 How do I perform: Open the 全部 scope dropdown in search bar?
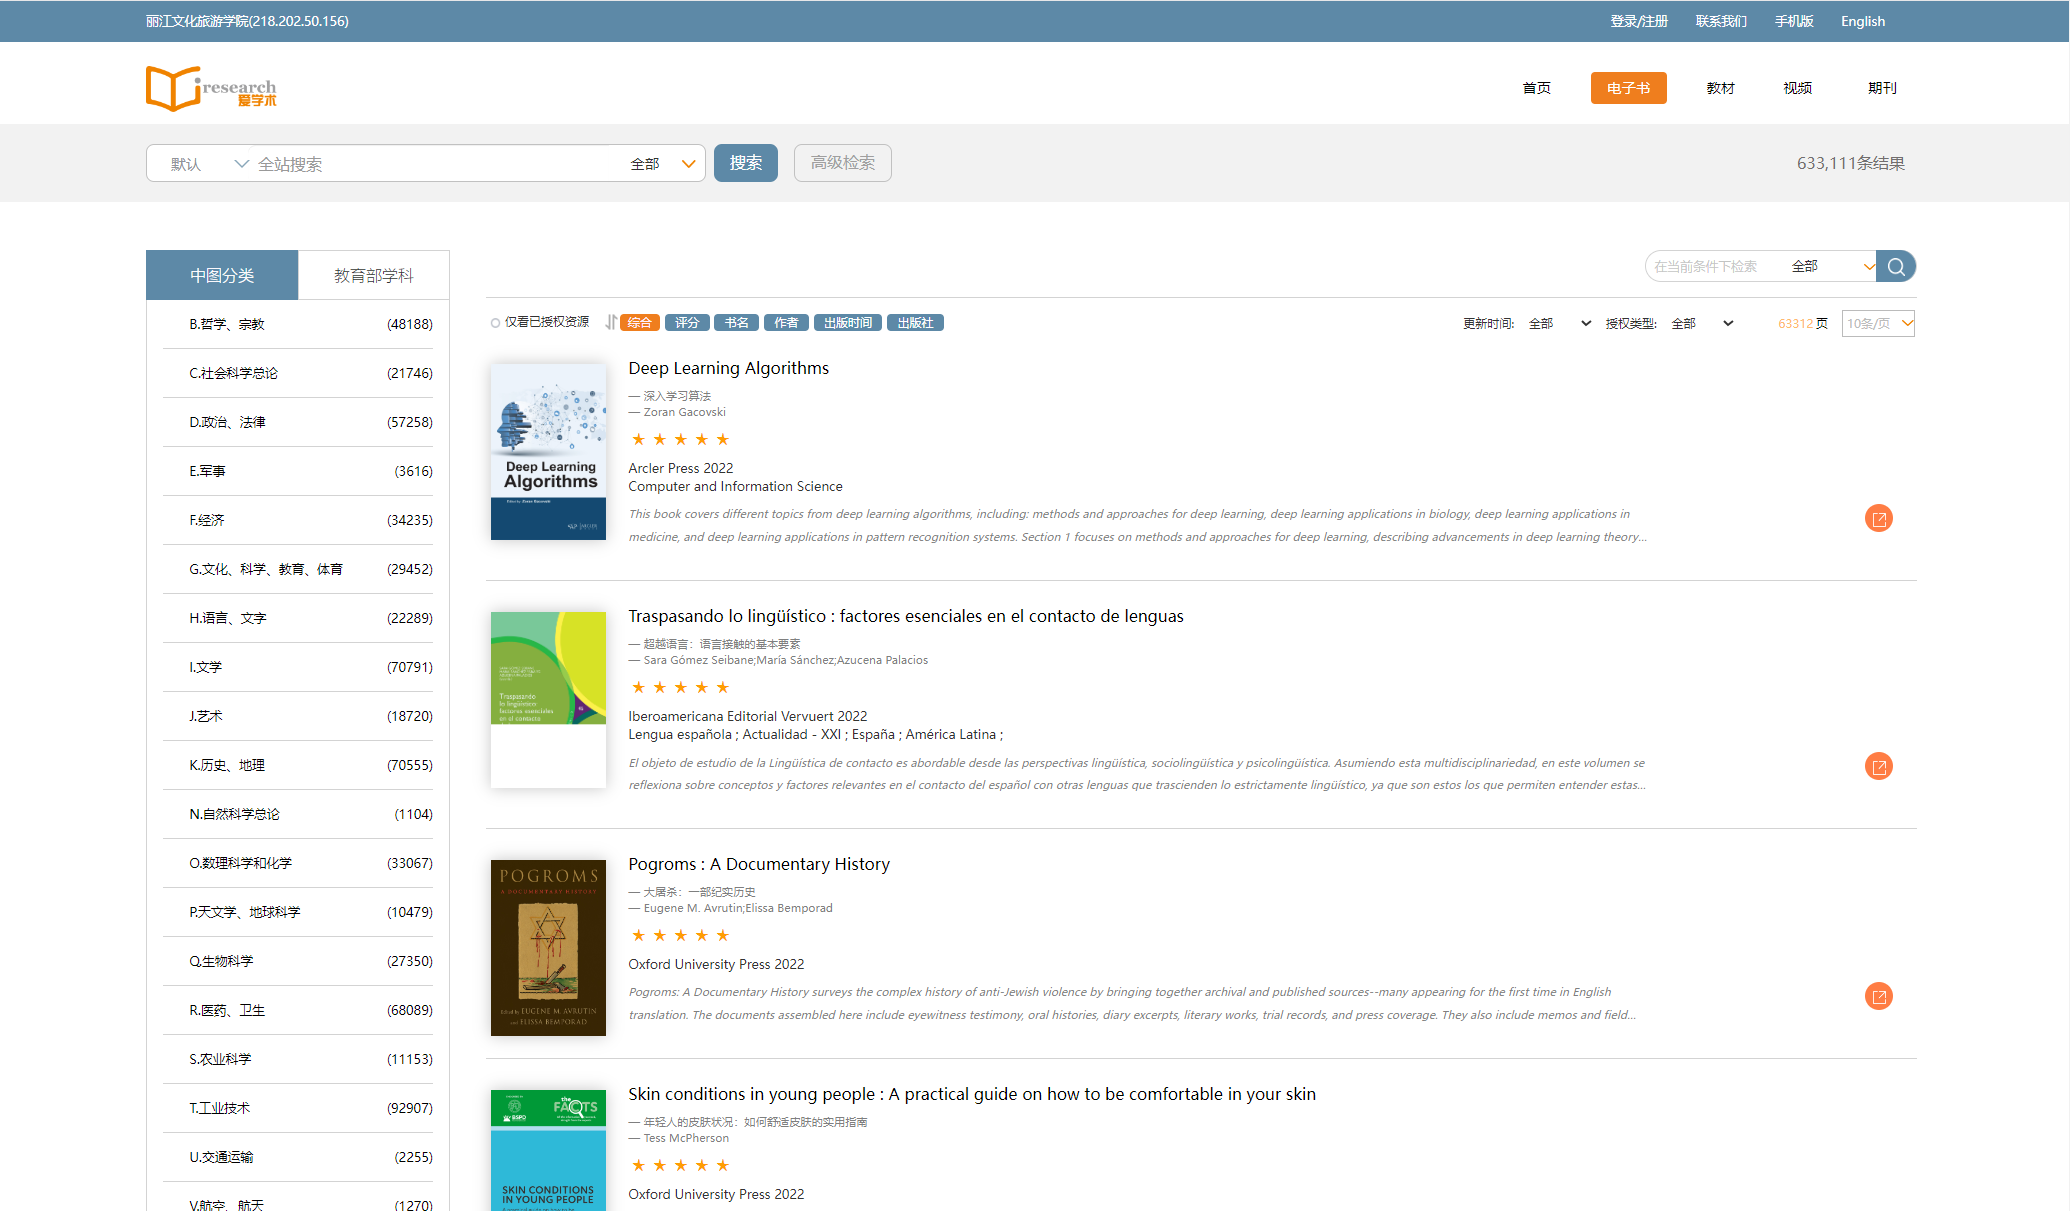click(x=663, y=163)
